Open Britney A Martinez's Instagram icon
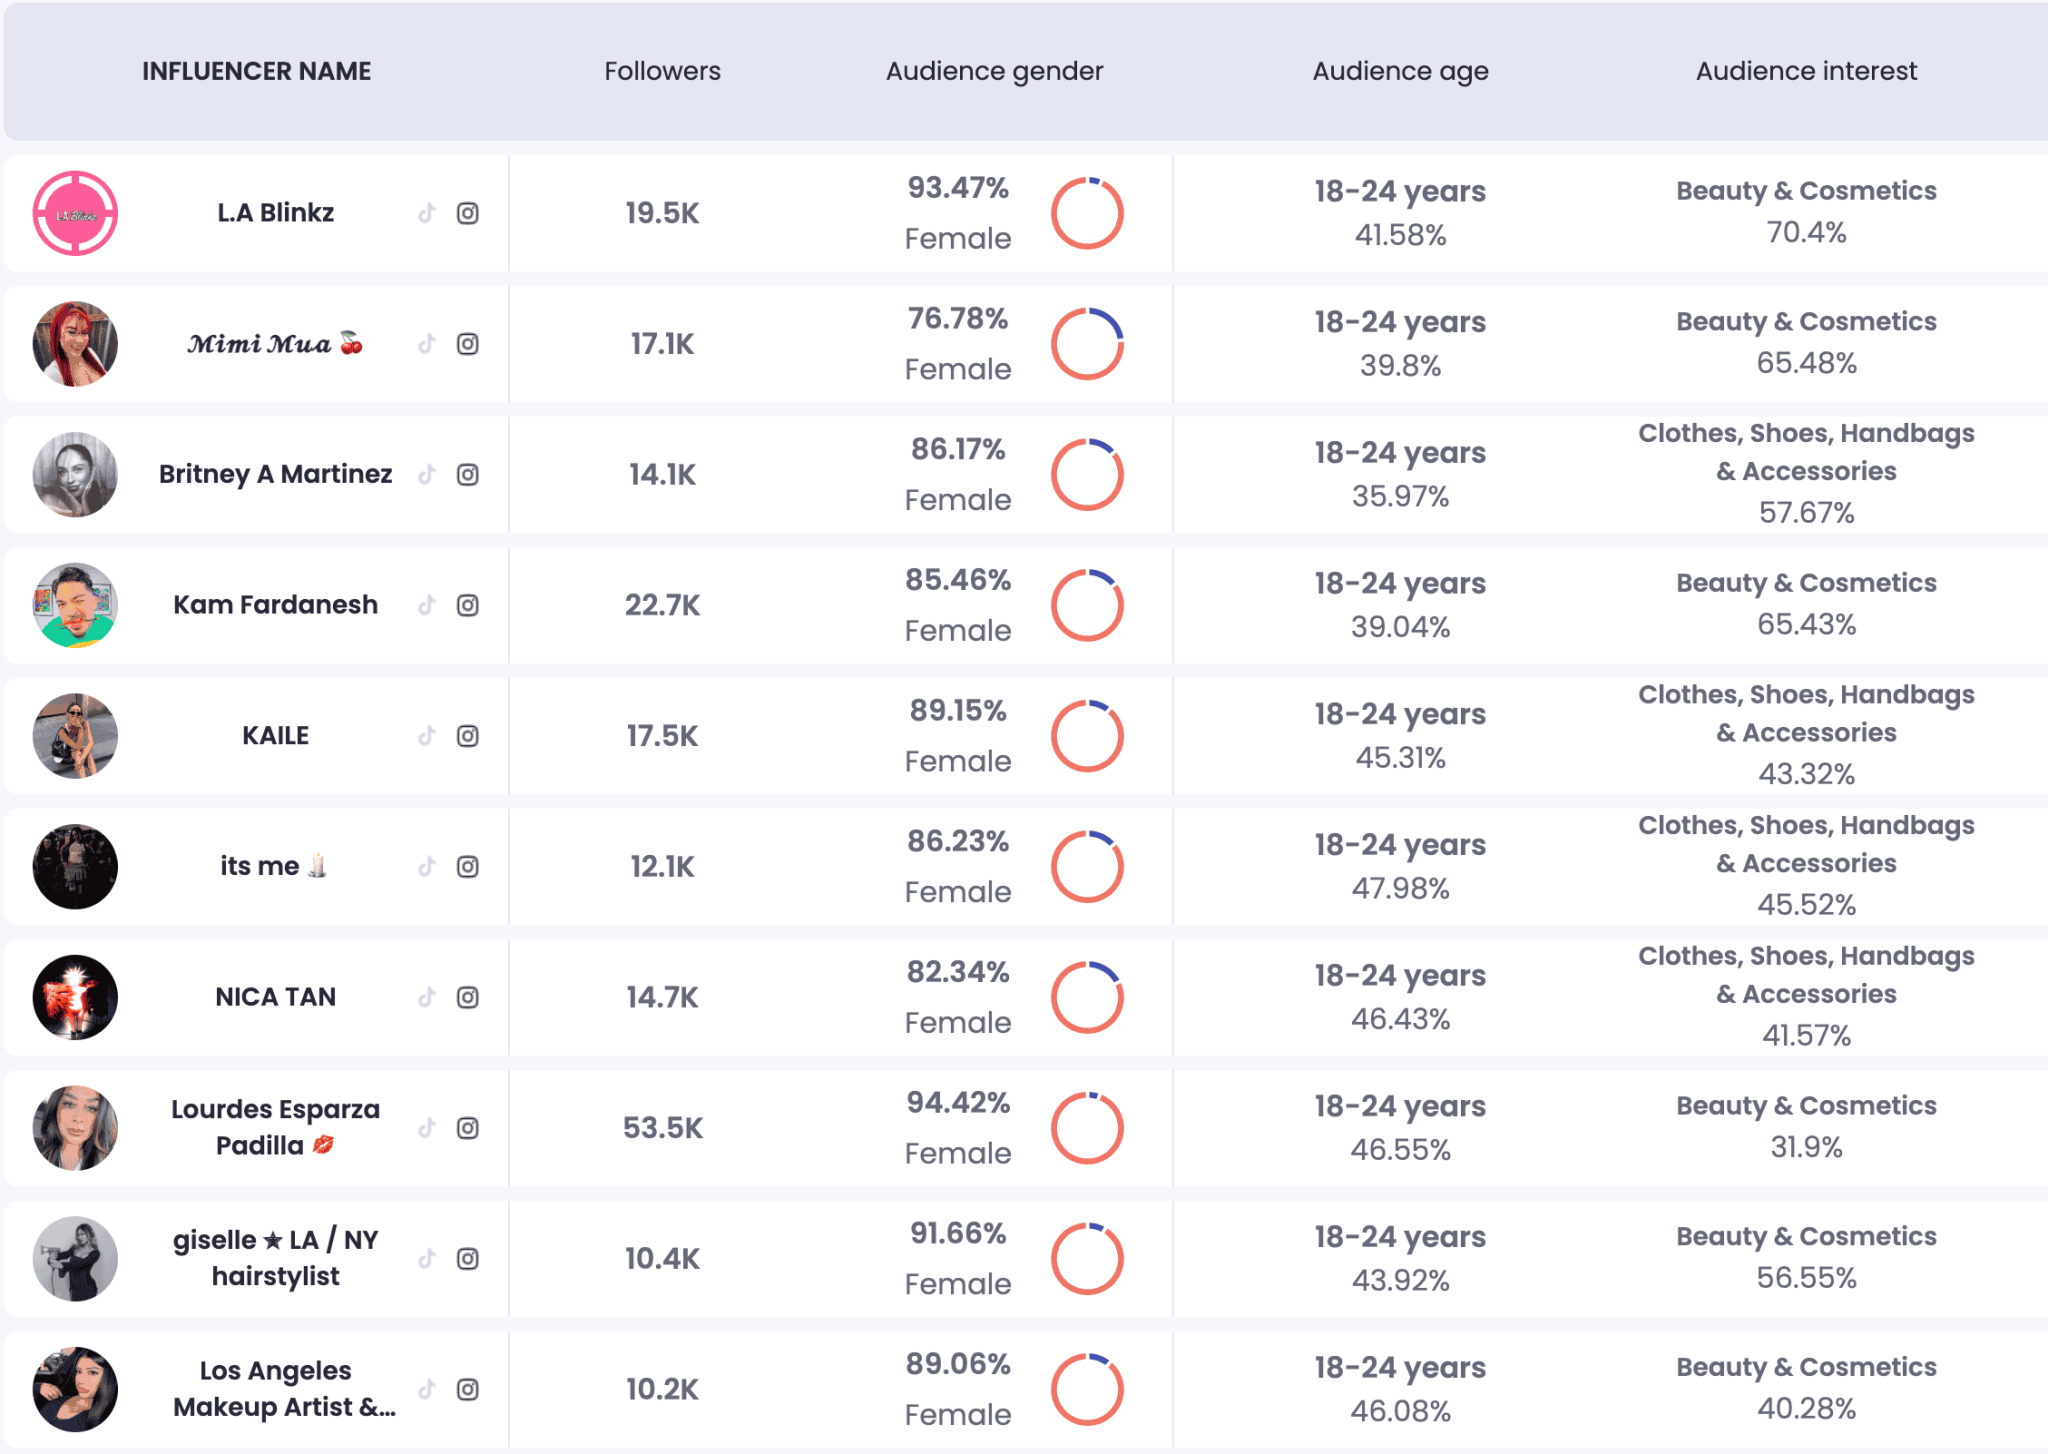 pos(467,474)
